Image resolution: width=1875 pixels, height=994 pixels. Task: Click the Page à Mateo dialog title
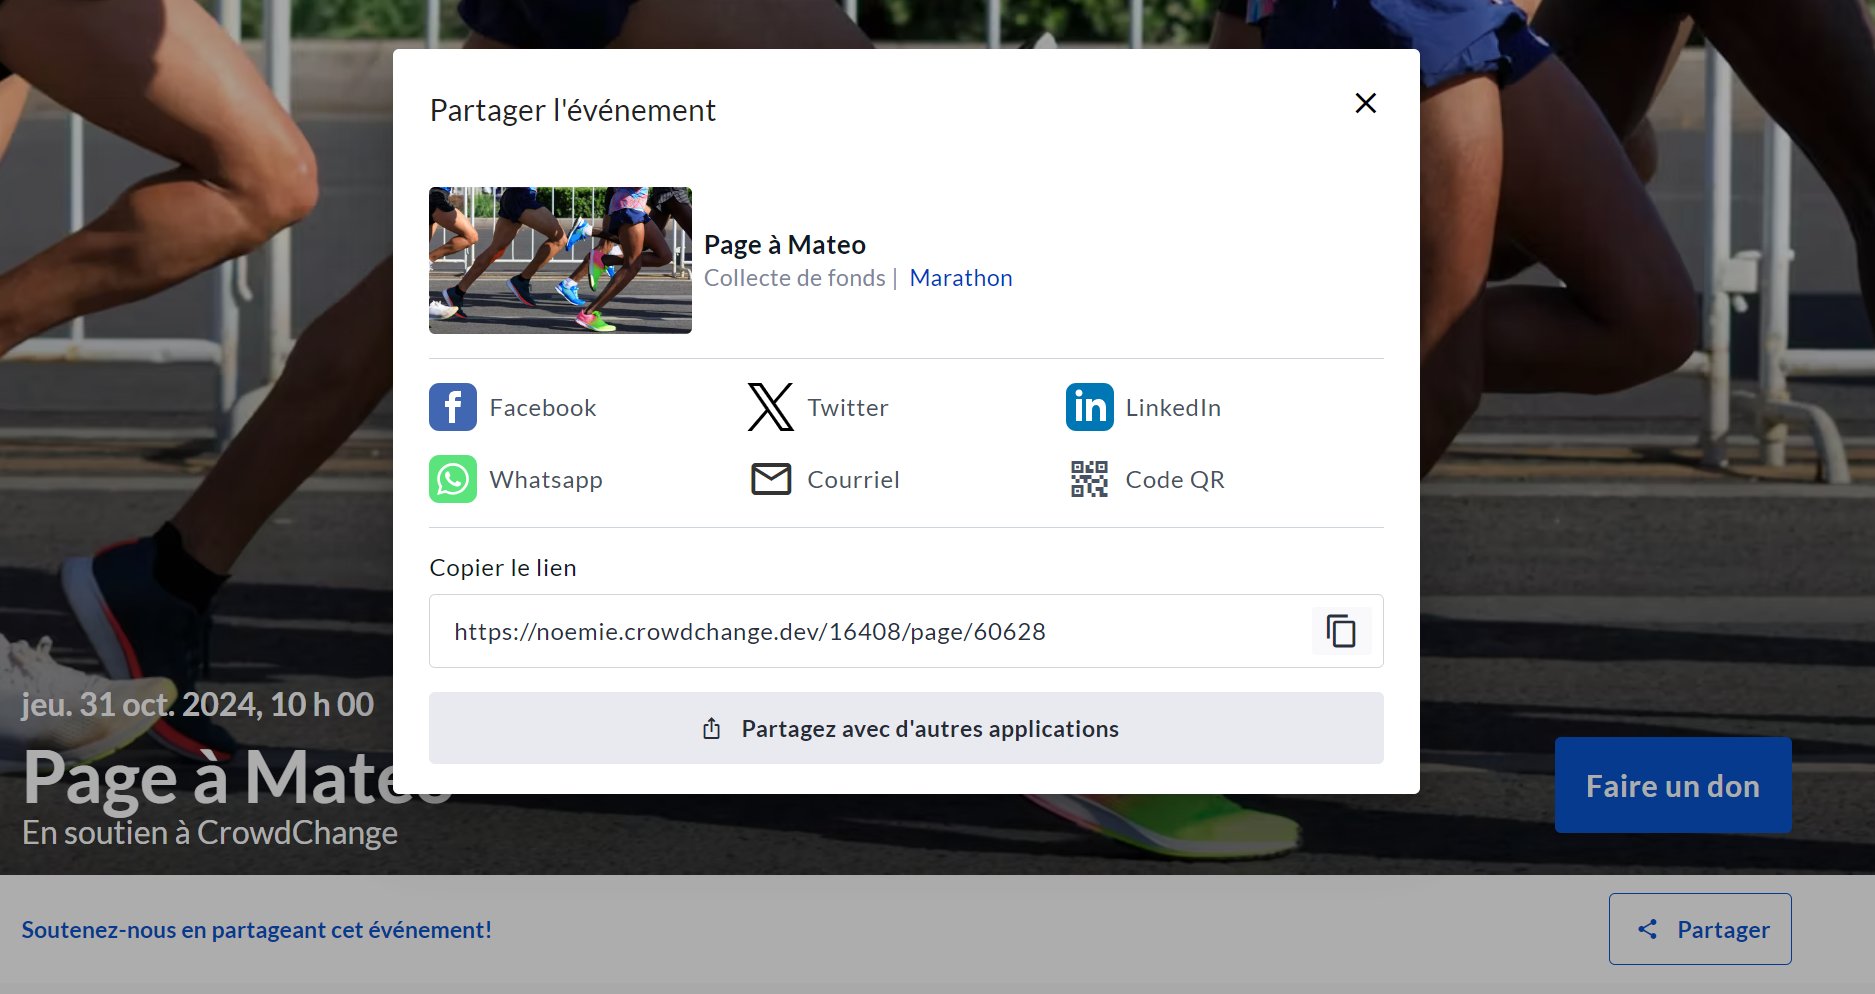point(785,245)
